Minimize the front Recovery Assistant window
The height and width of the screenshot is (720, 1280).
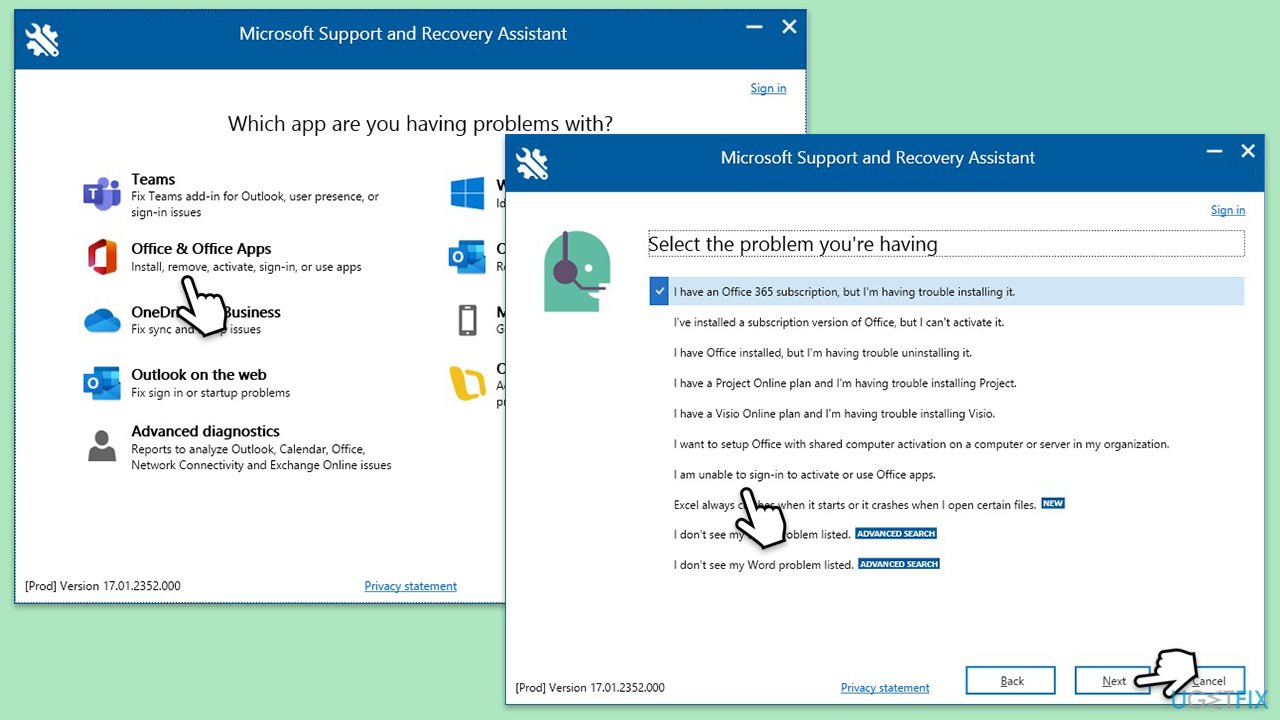pyautogui.click(x=1214, y=152)
